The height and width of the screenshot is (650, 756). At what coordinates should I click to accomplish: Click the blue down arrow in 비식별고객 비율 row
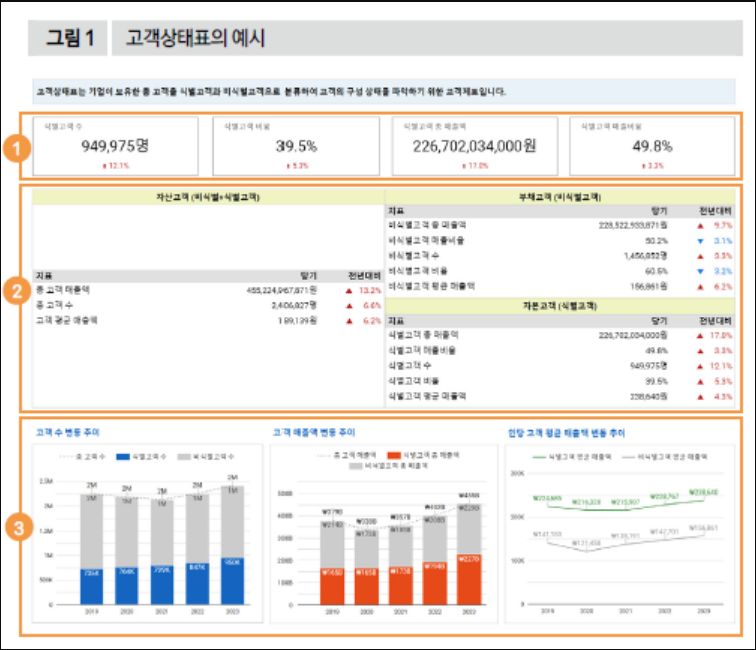[x=701, y=271]
